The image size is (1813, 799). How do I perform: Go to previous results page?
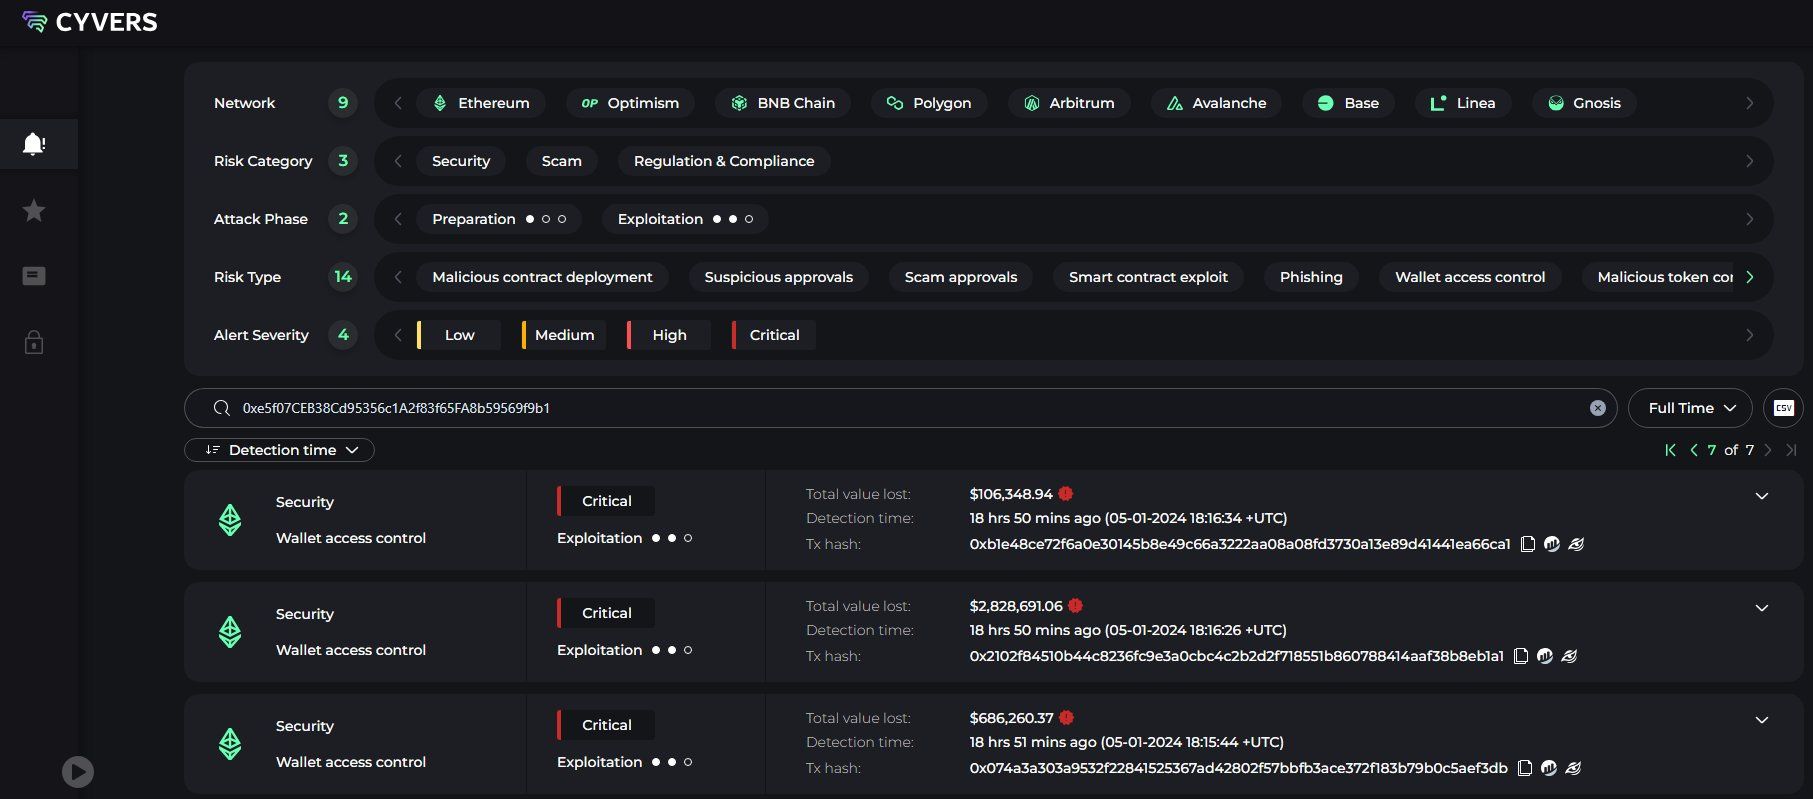pyautogui.click(x=1694, y=450)
